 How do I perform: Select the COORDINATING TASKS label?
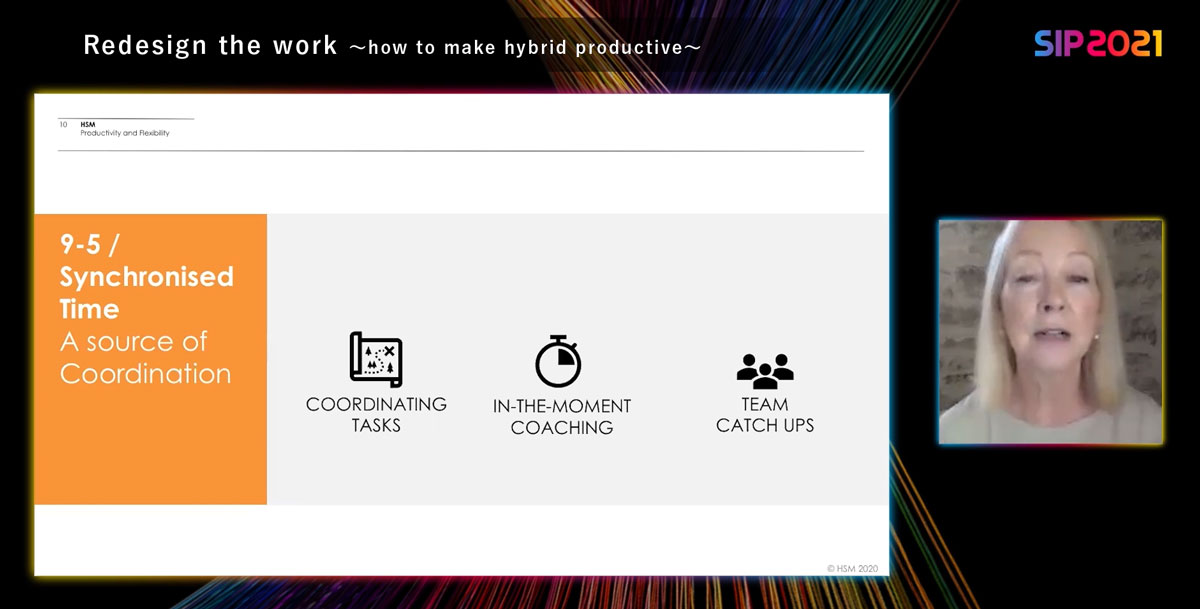point(376,414)
